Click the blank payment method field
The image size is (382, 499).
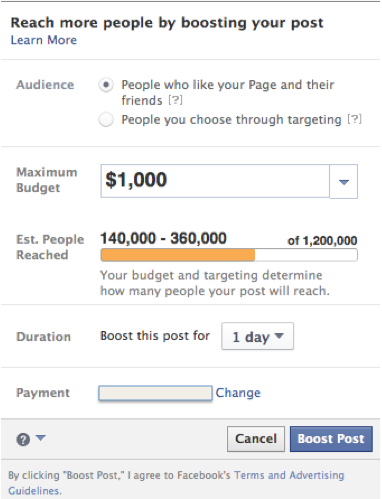point(155,393)
